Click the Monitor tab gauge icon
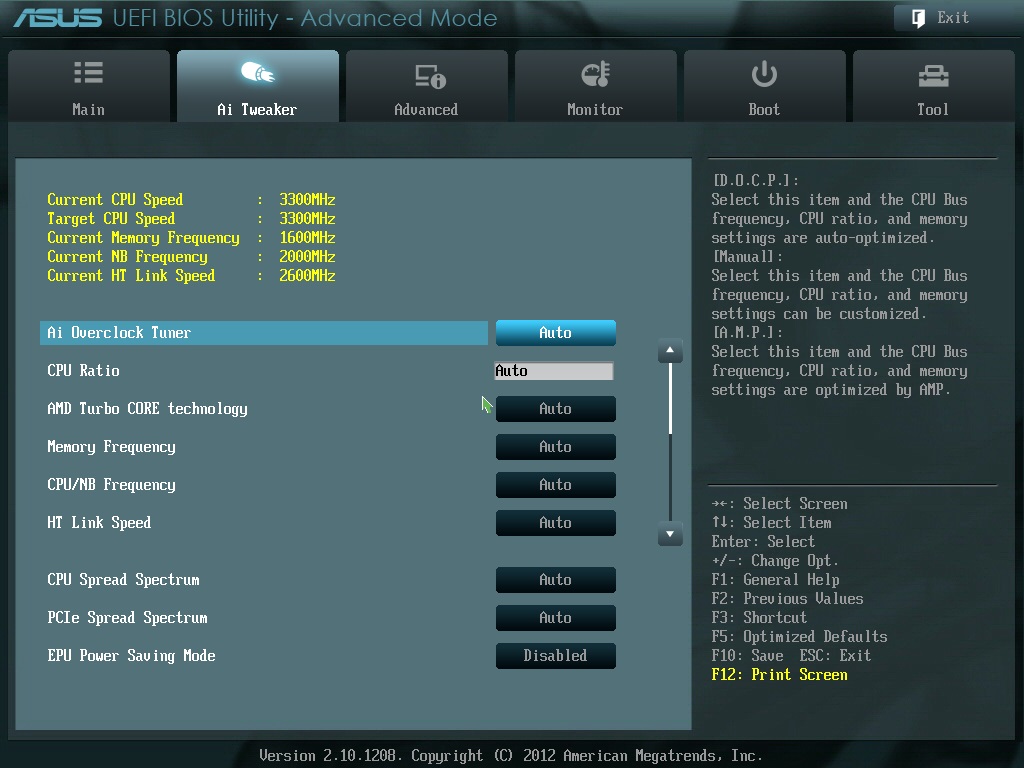This screenshot has height=768, width=1024. 595,74
